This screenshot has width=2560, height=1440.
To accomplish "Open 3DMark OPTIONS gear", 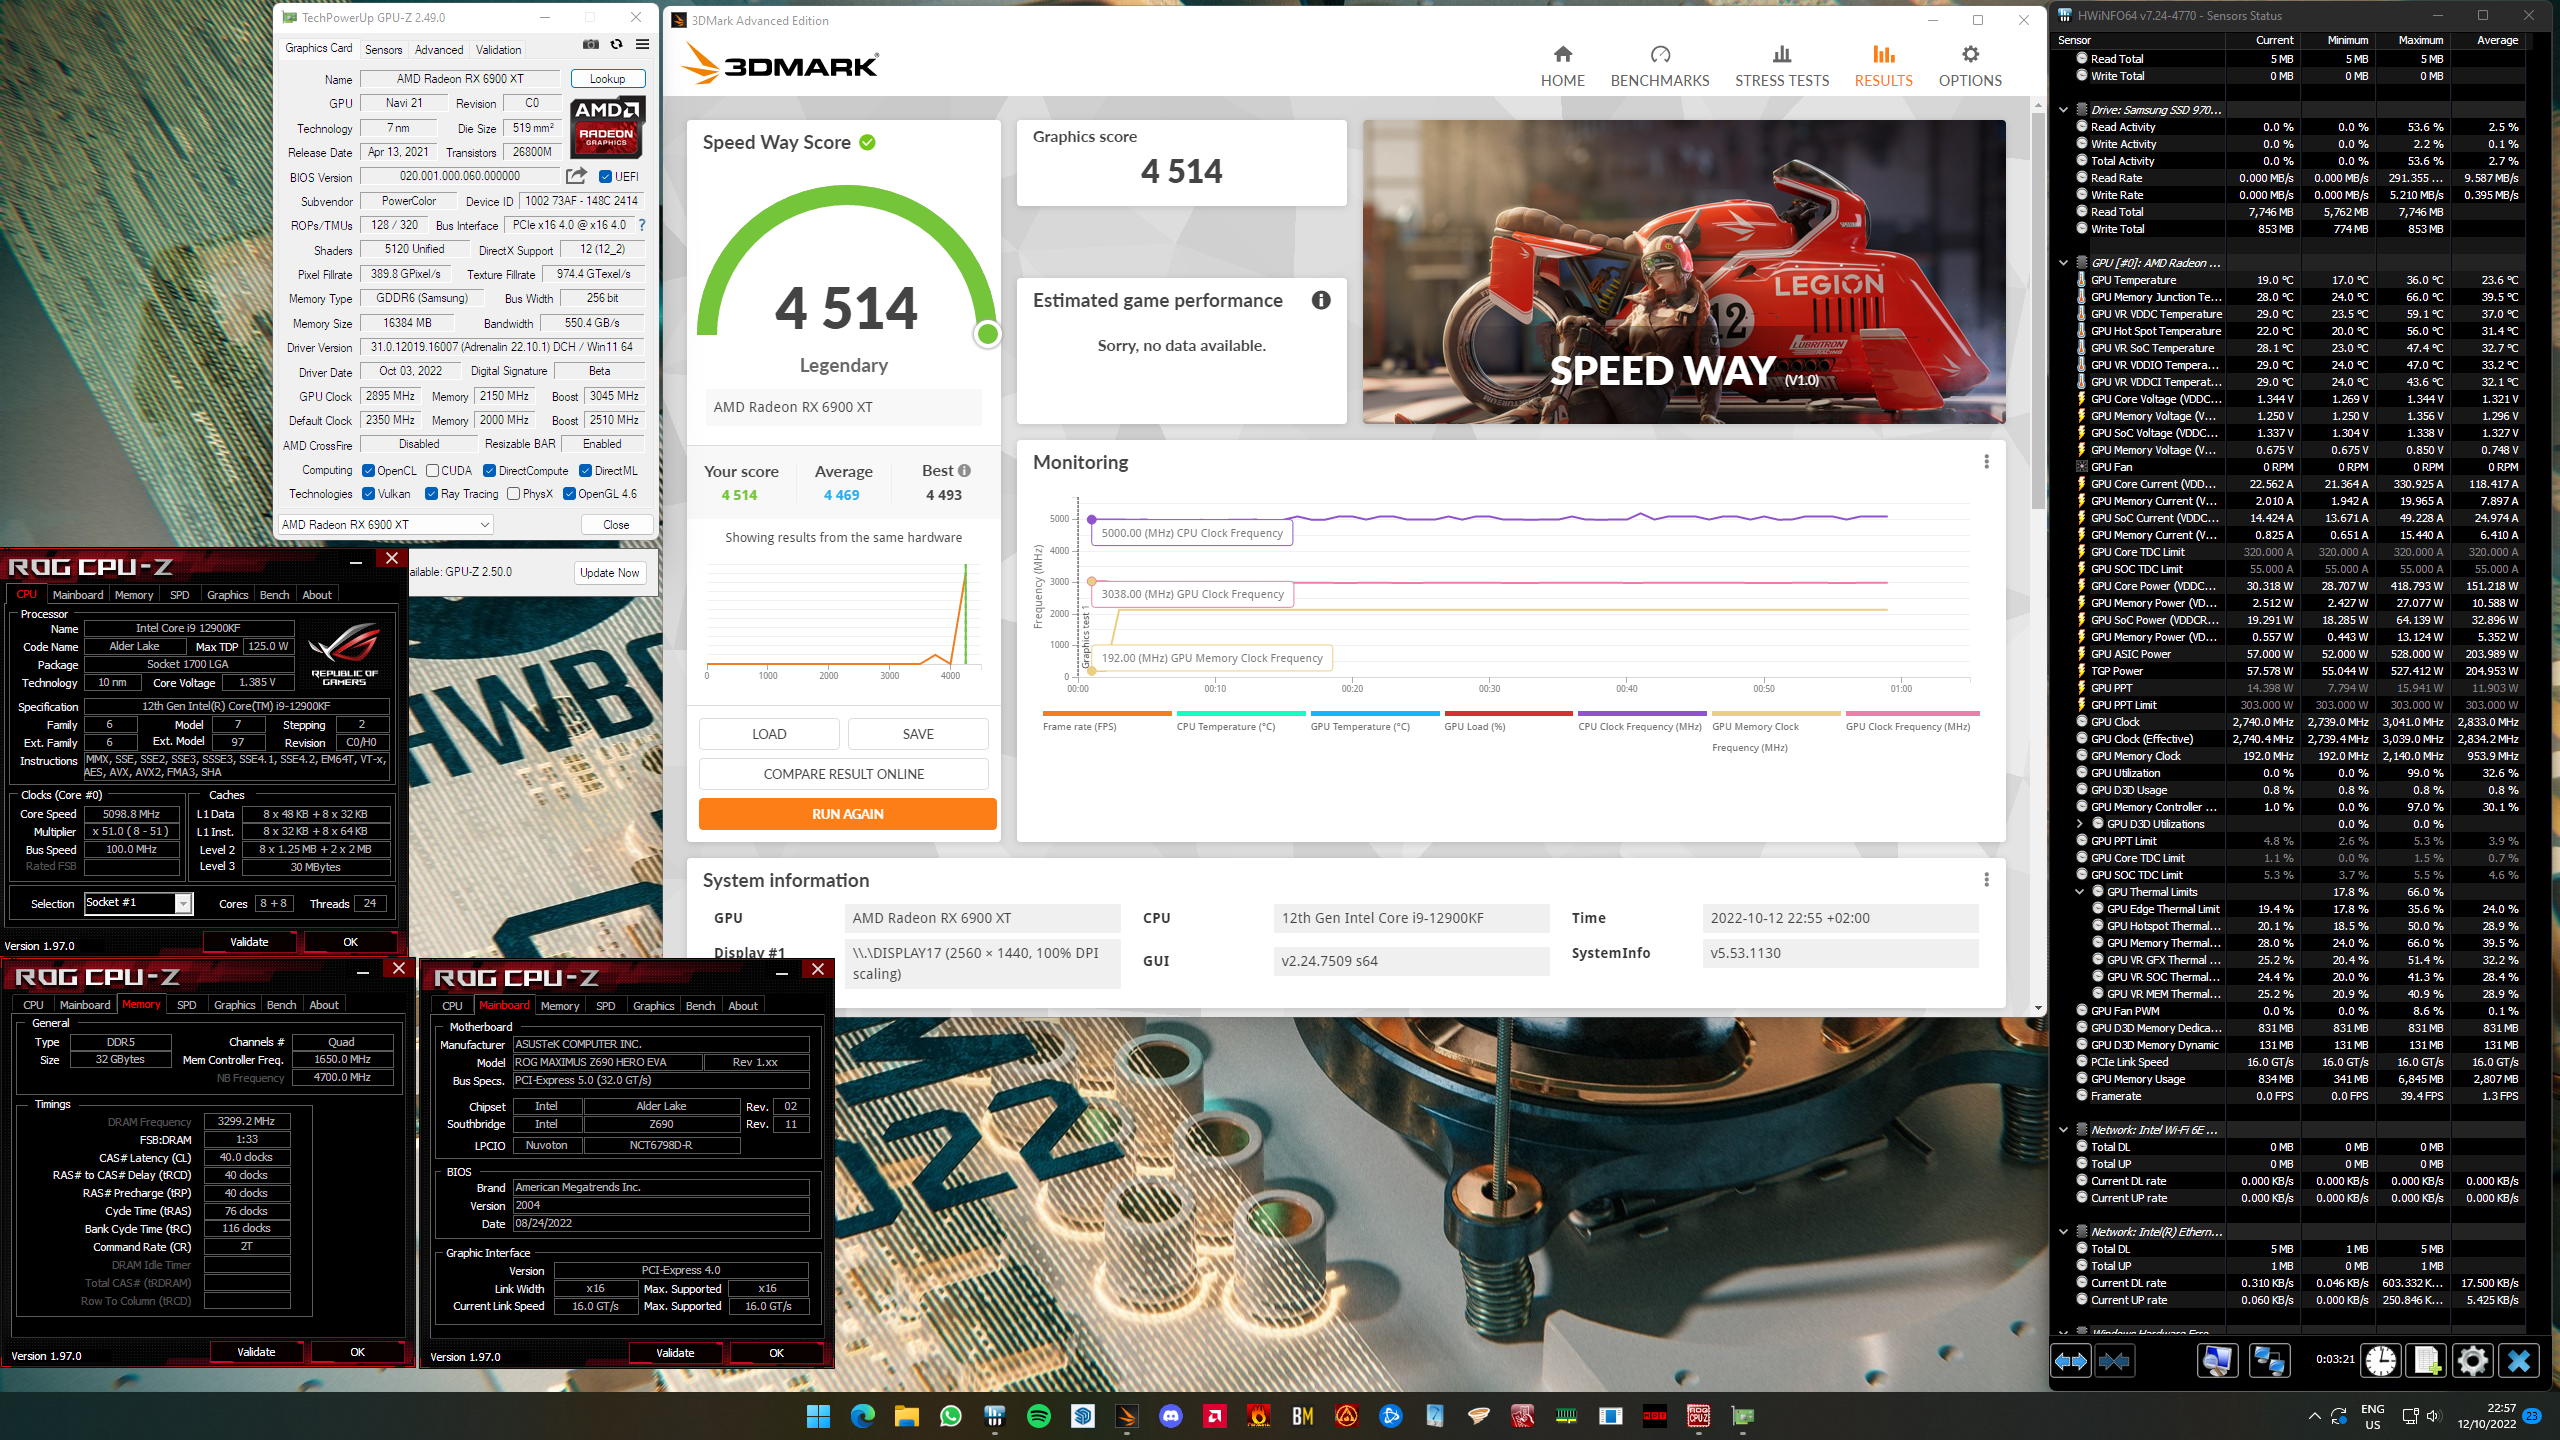I will (x=1970, y=66).
